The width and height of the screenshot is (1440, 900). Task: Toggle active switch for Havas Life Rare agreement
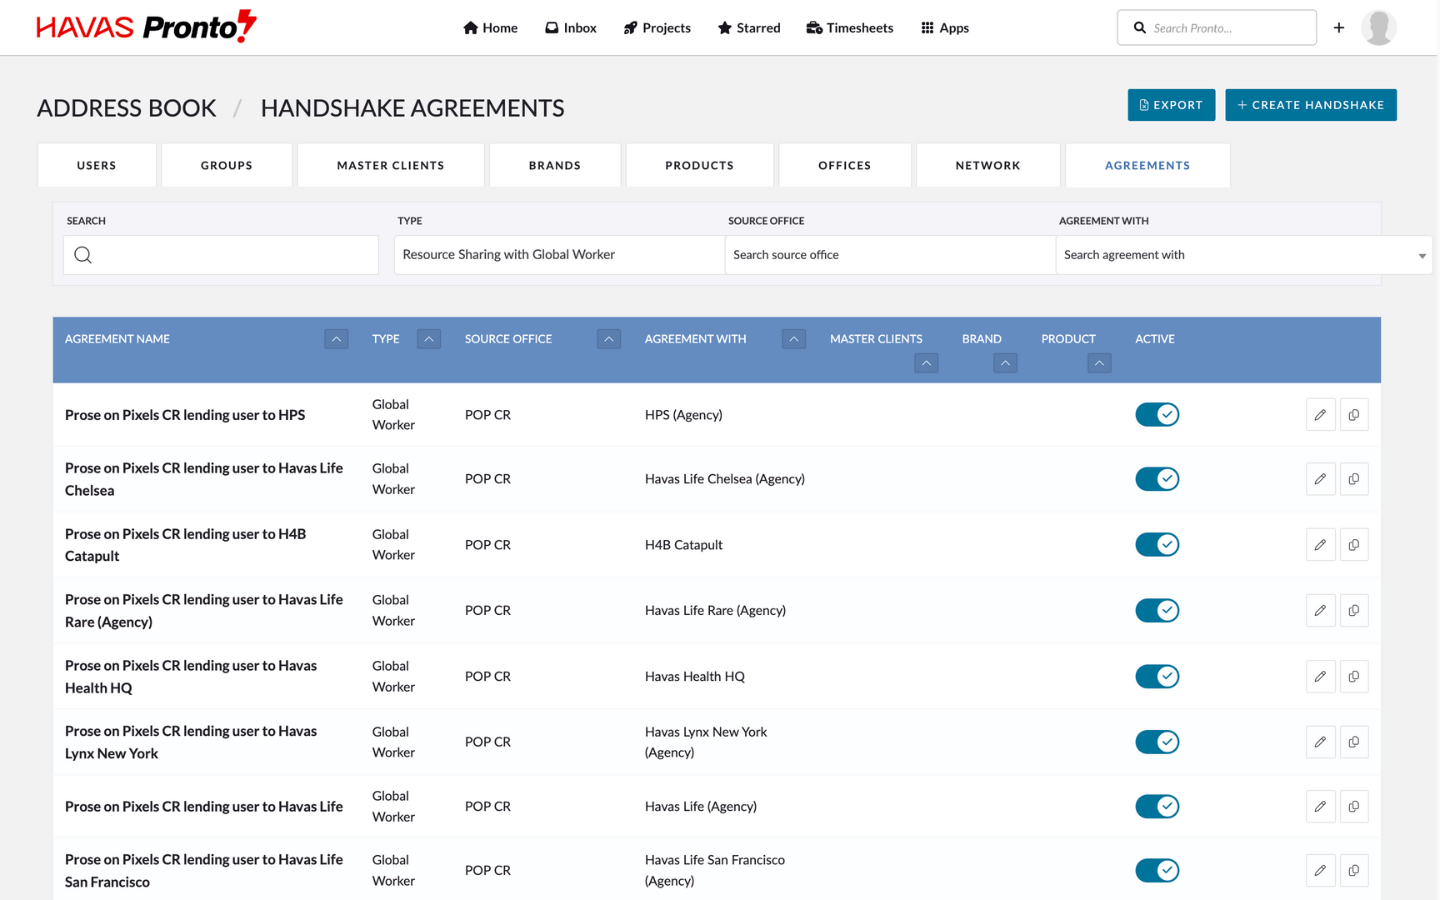[1157, 611]
